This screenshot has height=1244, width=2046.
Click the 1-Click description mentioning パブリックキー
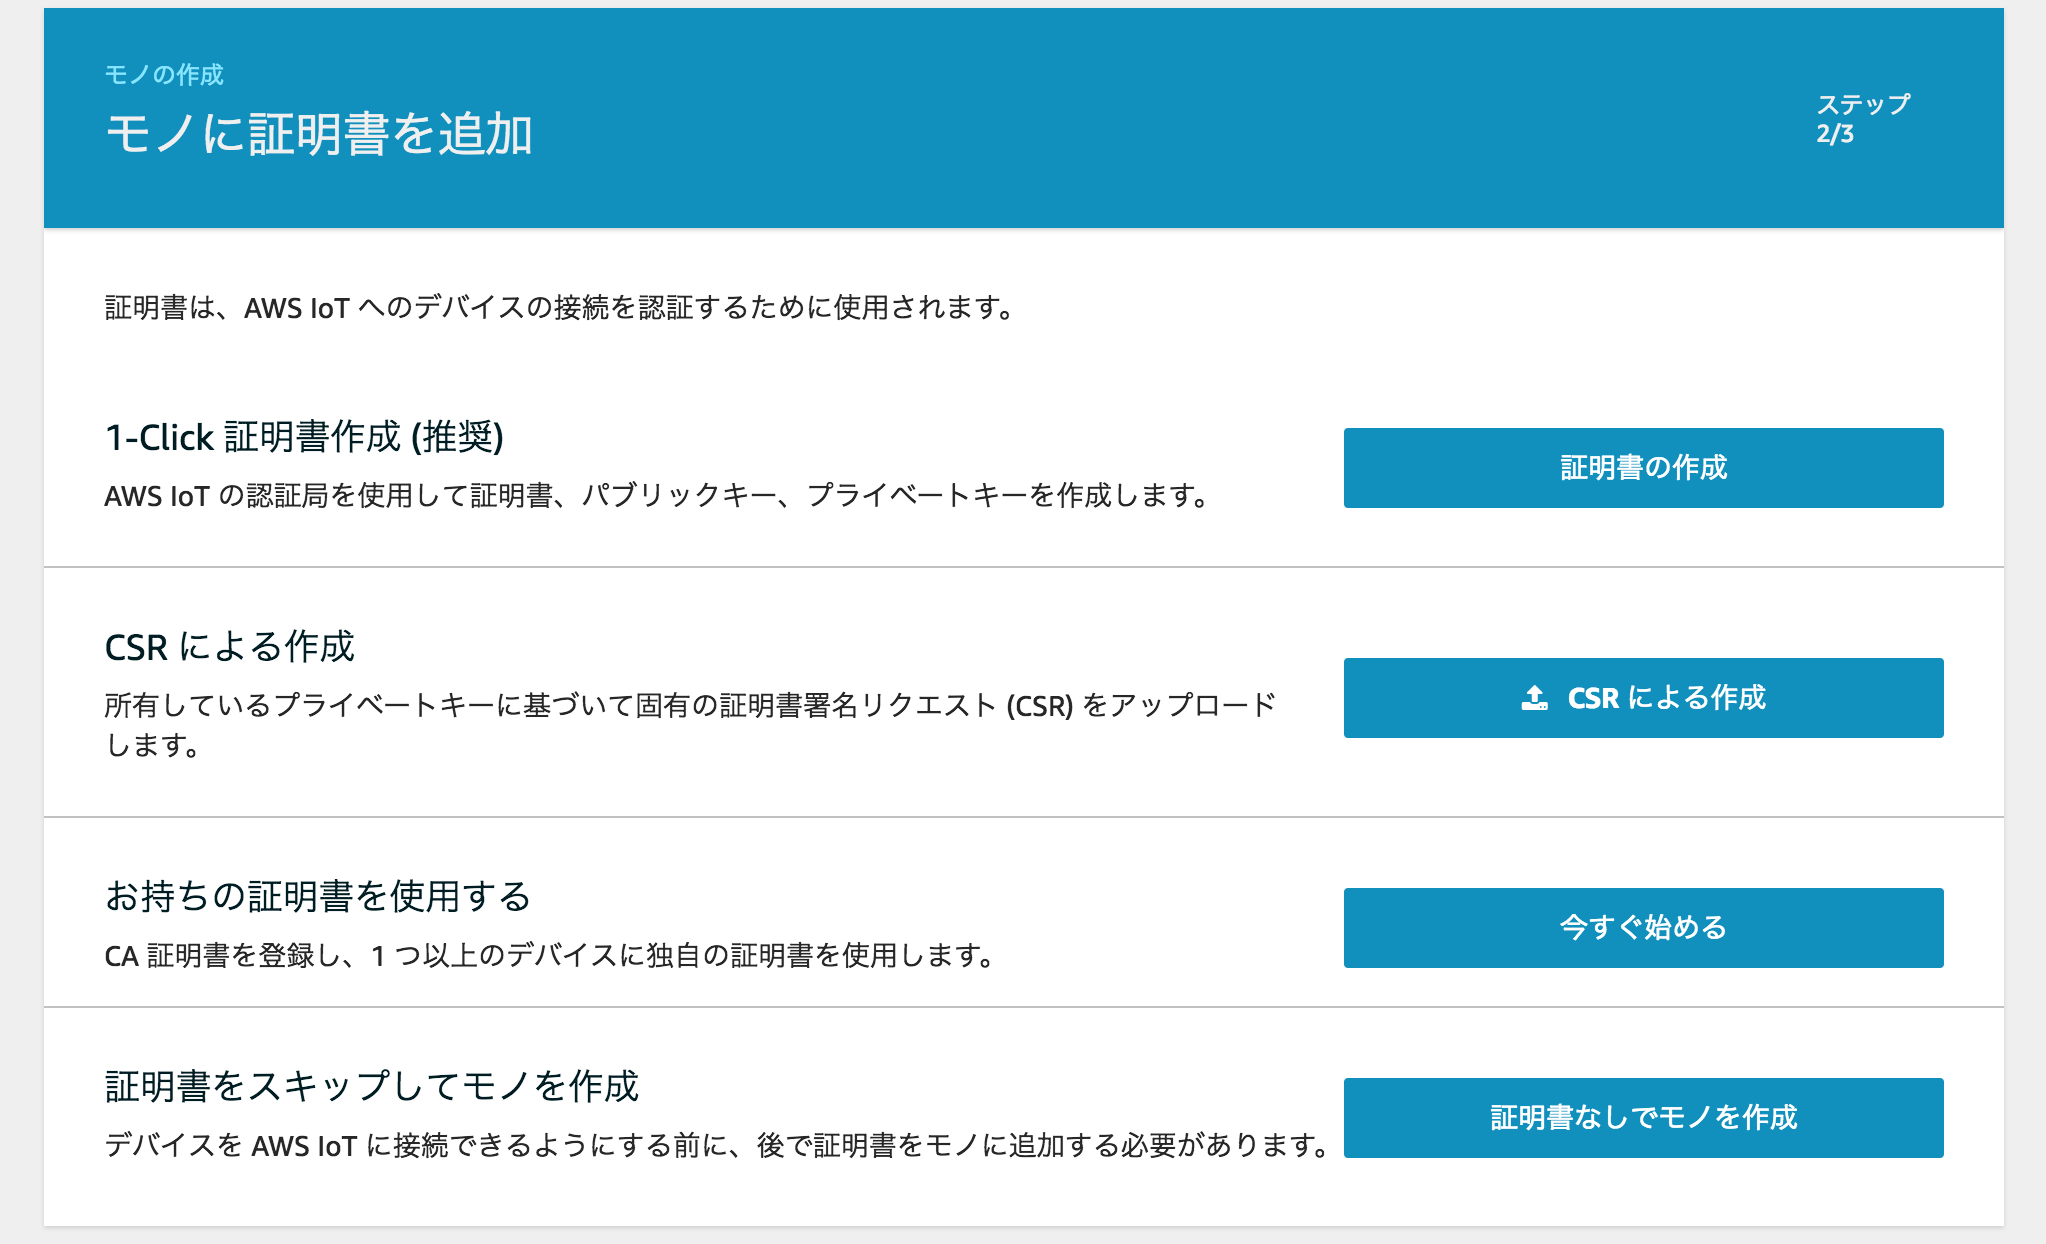[x=657, y=496]
